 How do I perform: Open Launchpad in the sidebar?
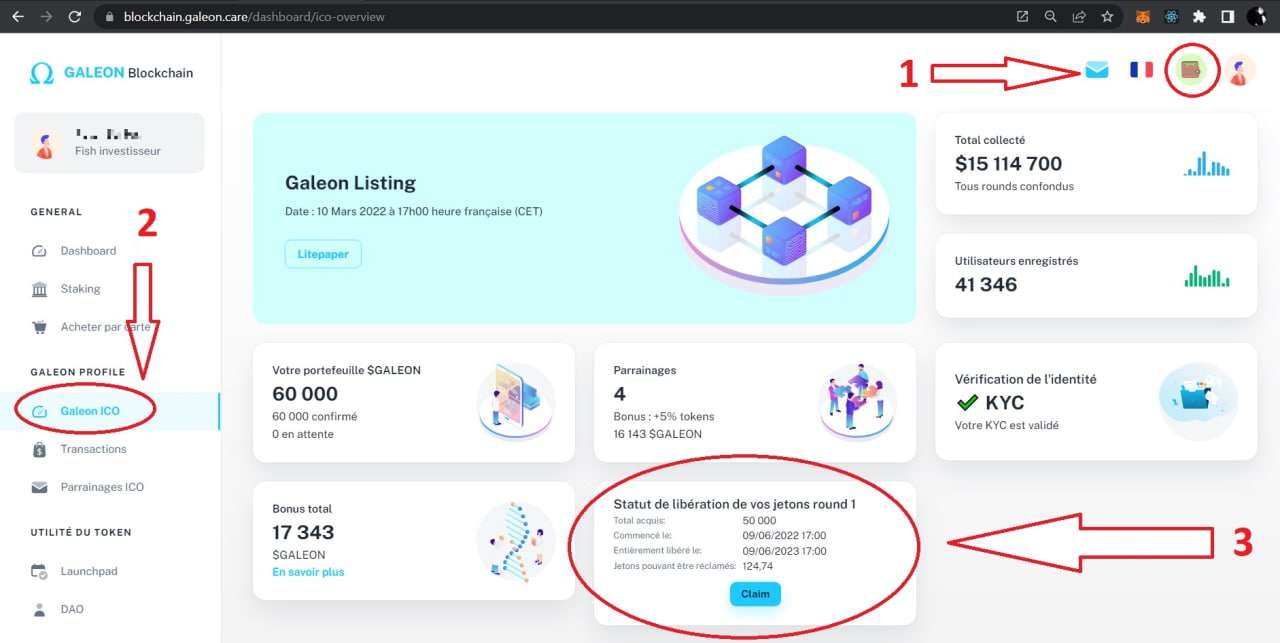click(89, 571)
